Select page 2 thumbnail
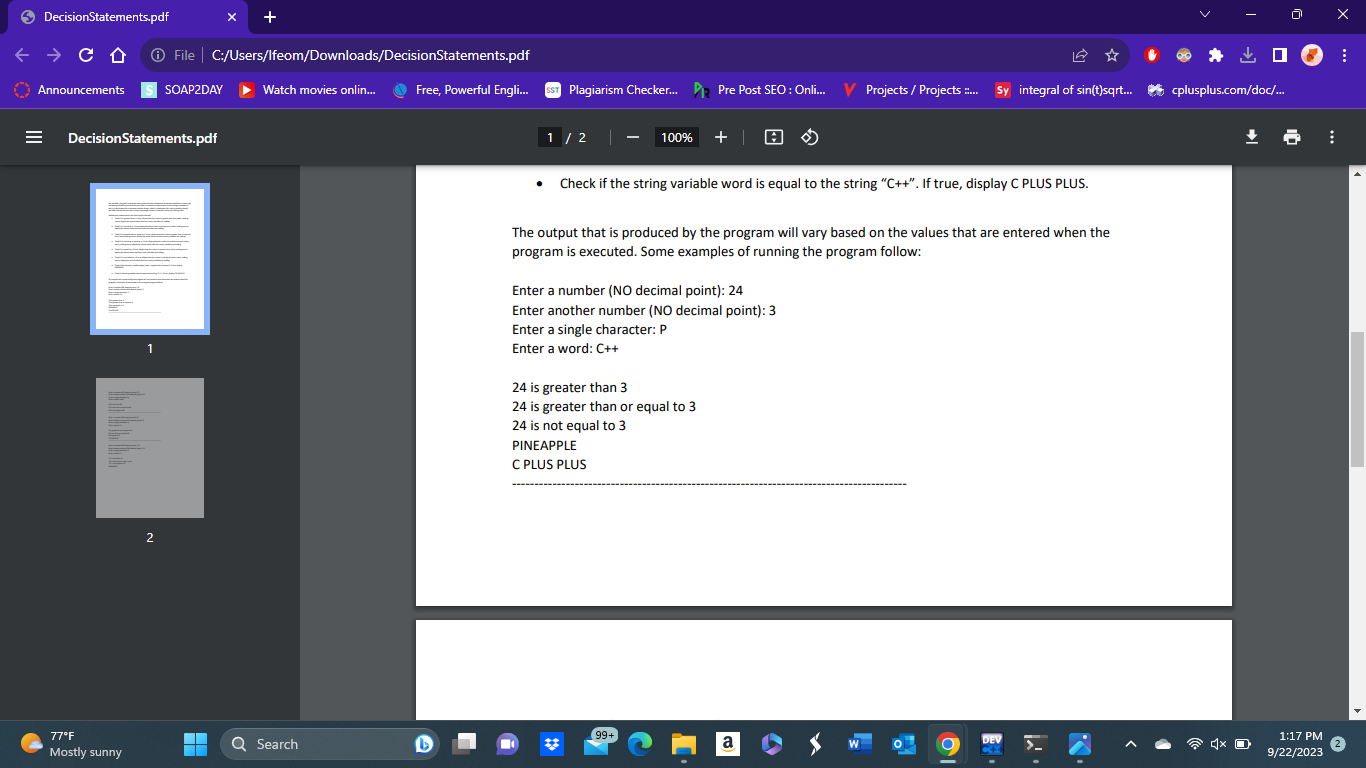Screen dimensions: 1366x768 pyautogui.click(x=150, y=448)
